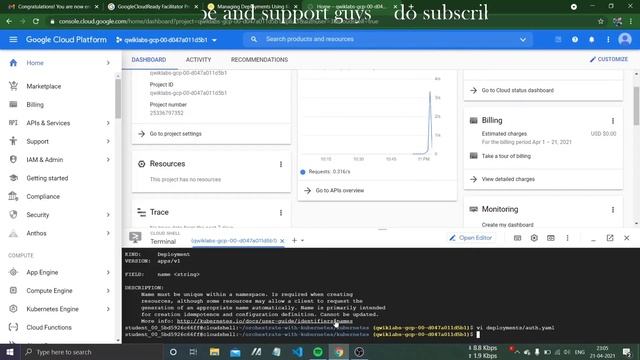Open Cloud Shell more options dots
The height and width of the screenshot is (360, 640).
pyautogui.click(x=567, y=238)
